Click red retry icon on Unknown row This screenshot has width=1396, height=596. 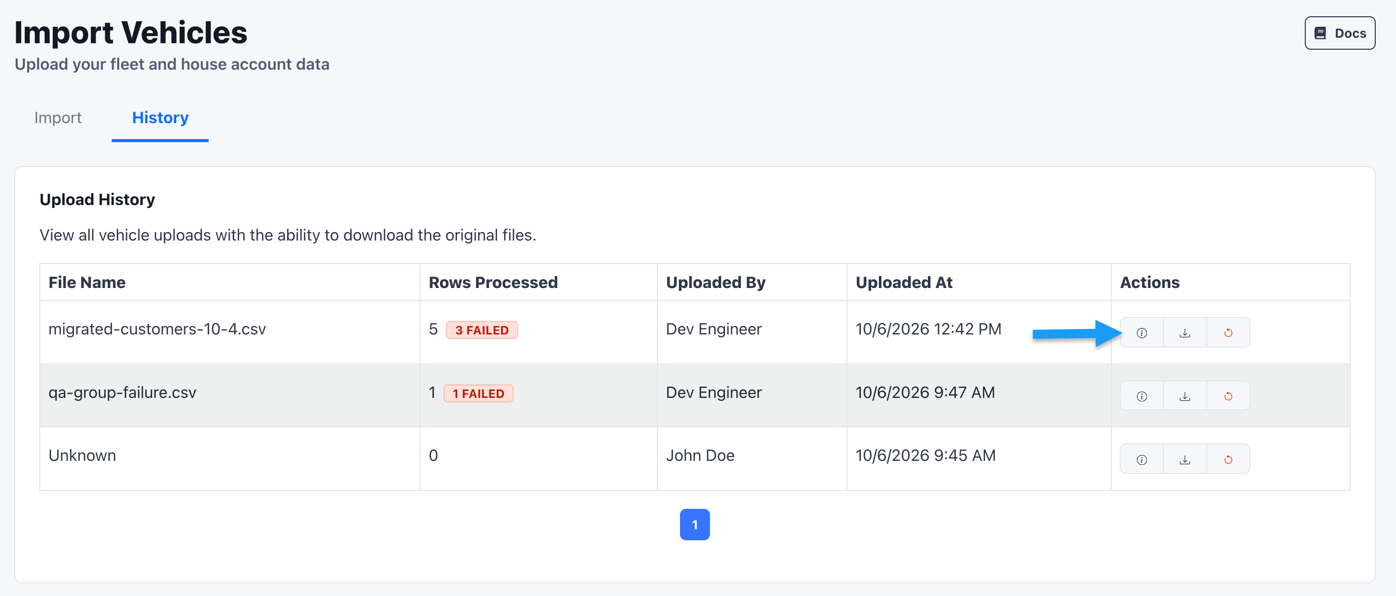[x=1228, y=459]
